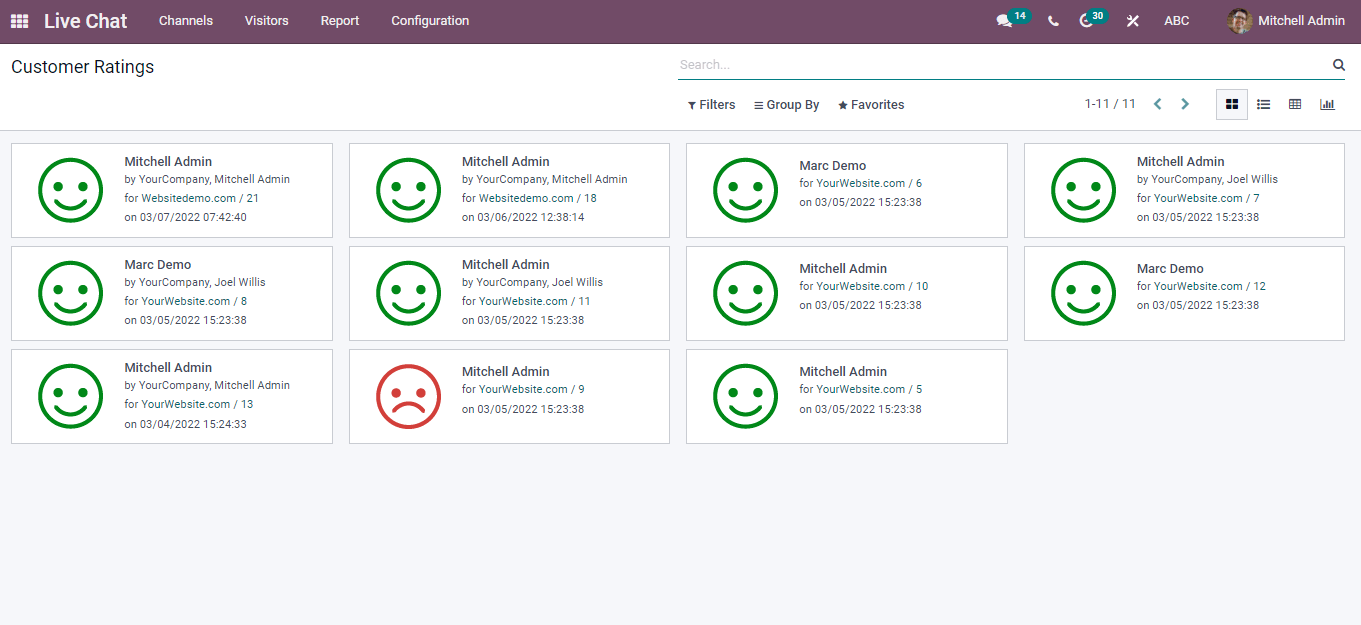Open the Channels menu
Image resolution: width=1361 pixels, height=625 pixels.
click(x=186, y=21)
